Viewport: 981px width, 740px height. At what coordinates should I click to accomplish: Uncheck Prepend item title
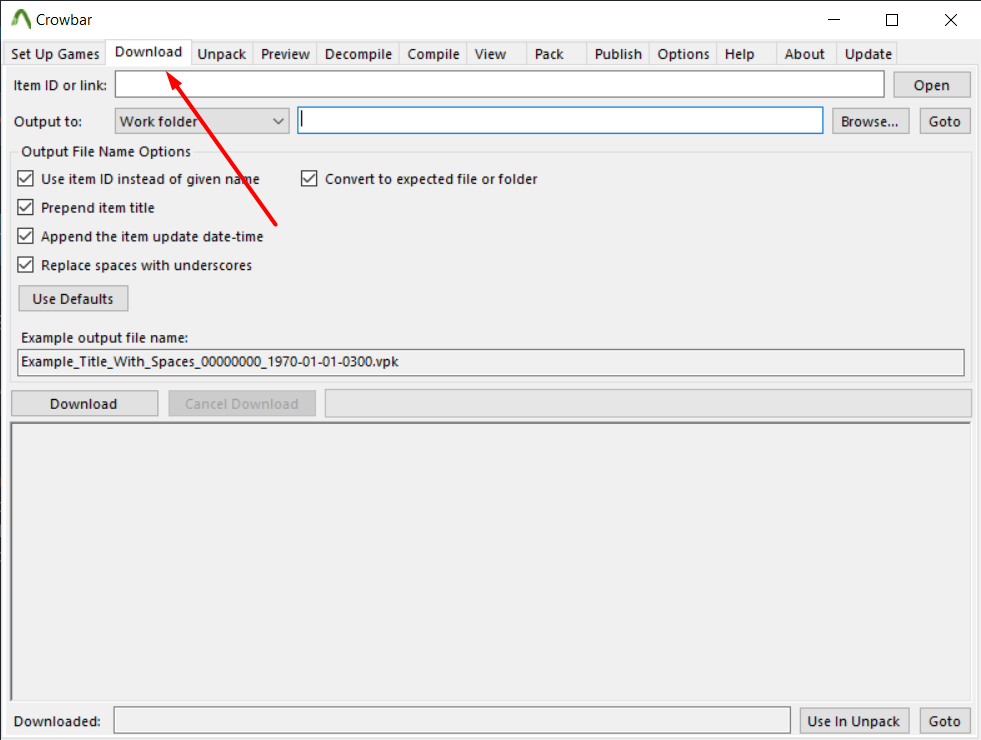click(x=86, y=208)
